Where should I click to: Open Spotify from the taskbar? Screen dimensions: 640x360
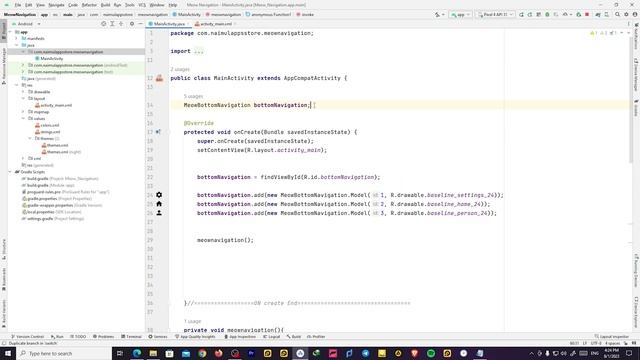[431, 353]
